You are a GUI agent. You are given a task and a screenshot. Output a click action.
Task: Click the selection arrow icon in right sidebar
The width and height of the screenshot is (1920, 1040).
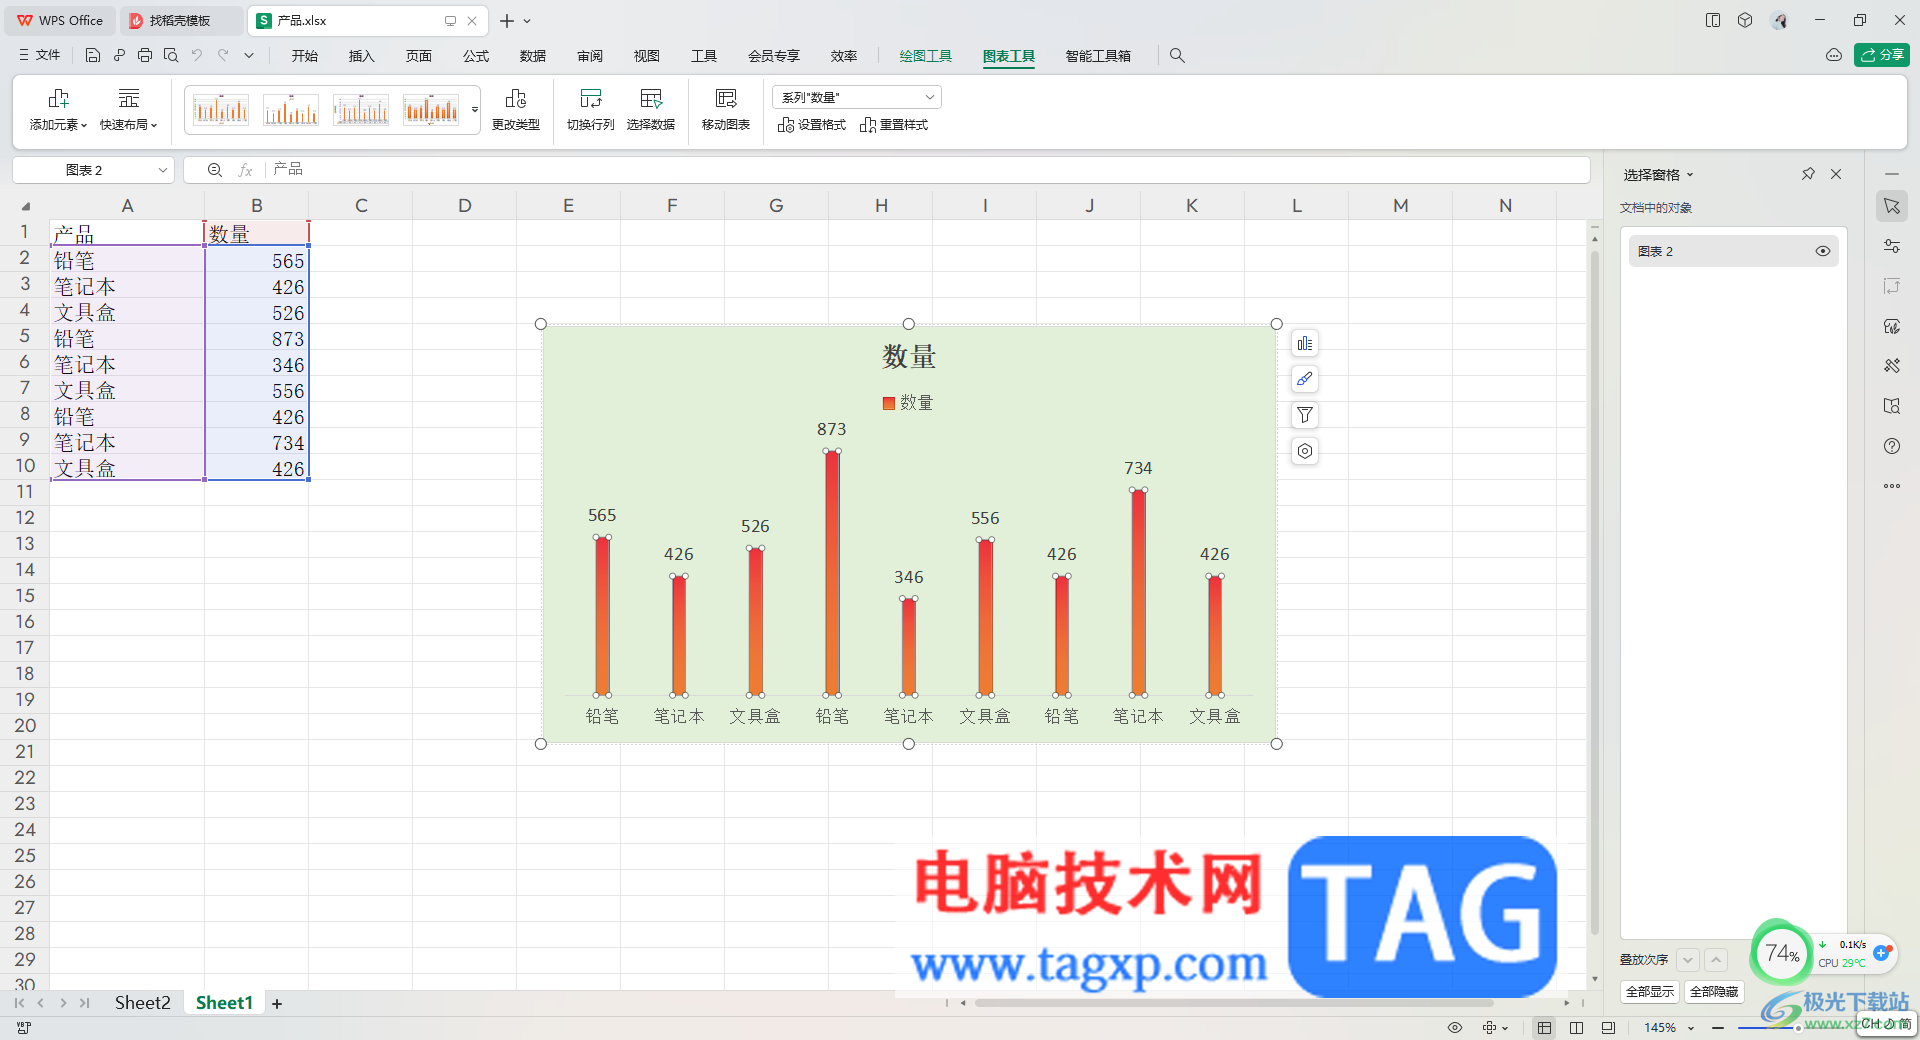[x=1892, y=206]
